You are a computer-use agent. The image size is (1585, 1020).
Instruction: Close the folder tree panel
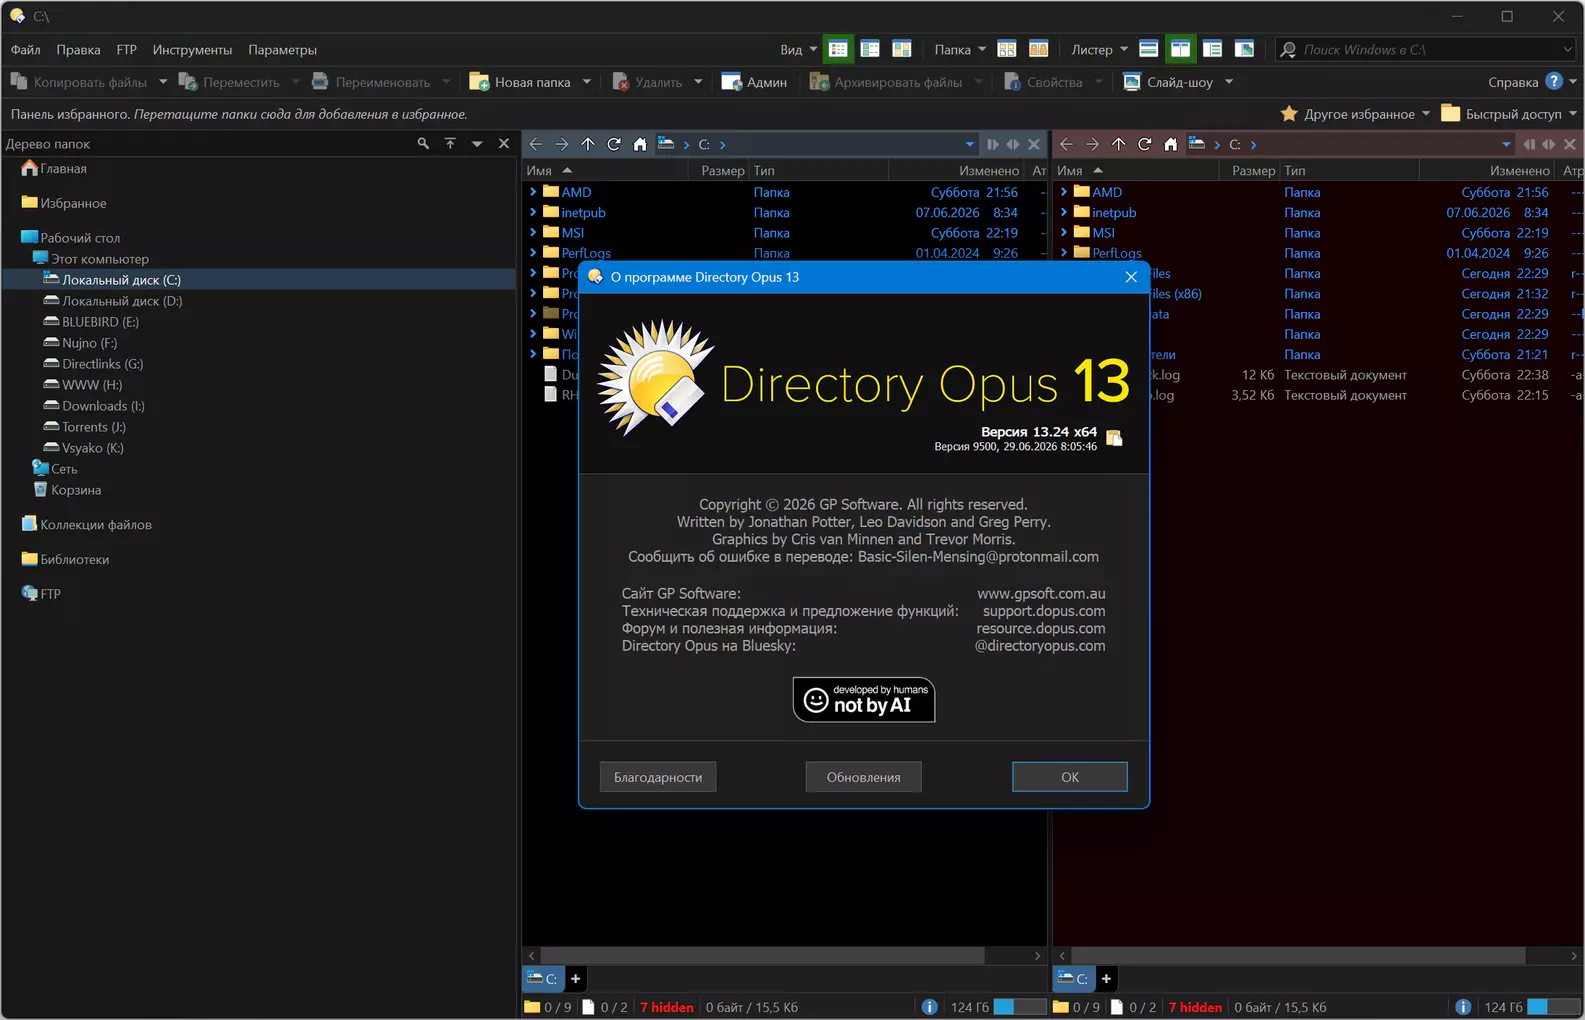coord(504,144)
